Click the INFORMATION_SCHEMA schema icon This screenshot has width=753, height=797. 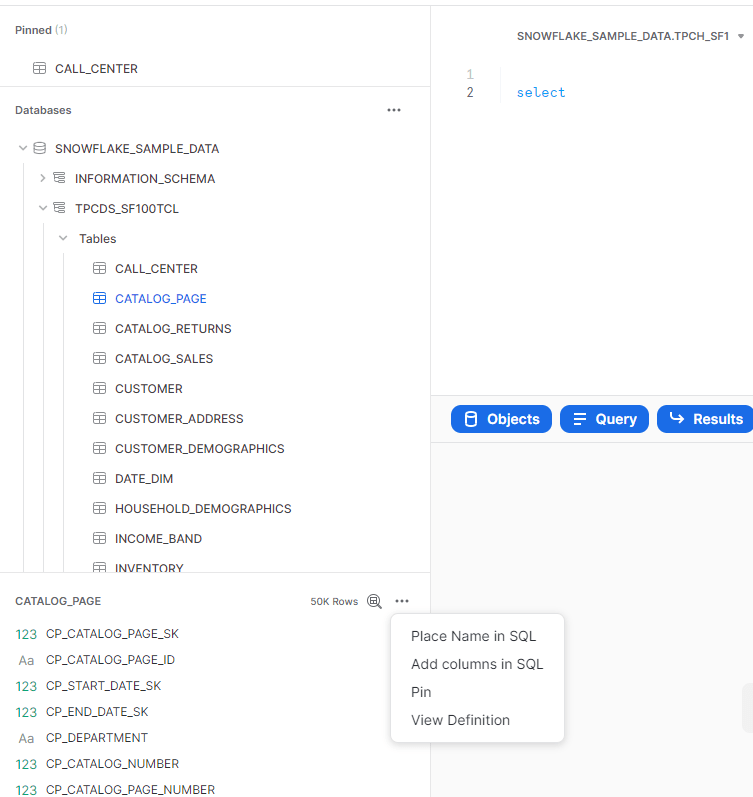pyautogui.click(x=59, y=178)
